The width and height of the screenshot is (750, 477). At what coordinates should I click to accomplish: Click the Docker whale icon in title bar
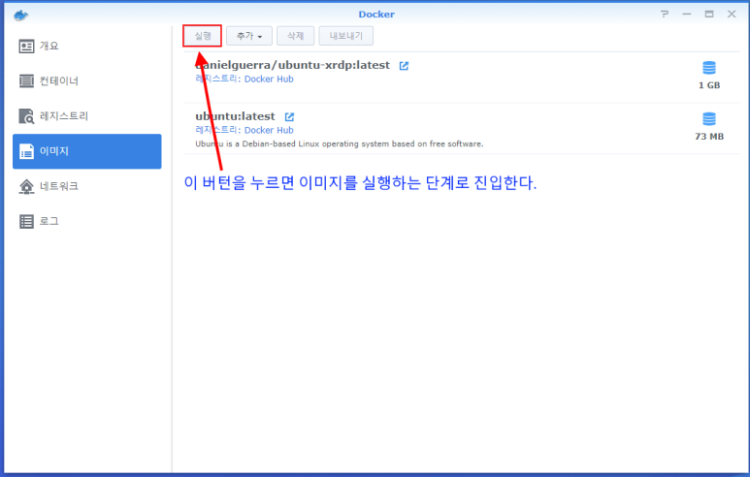22,14
